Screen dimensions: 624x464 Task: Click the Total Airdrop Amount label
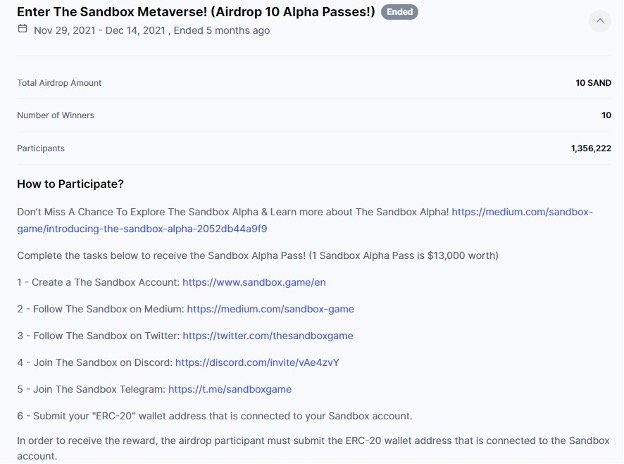59,83
